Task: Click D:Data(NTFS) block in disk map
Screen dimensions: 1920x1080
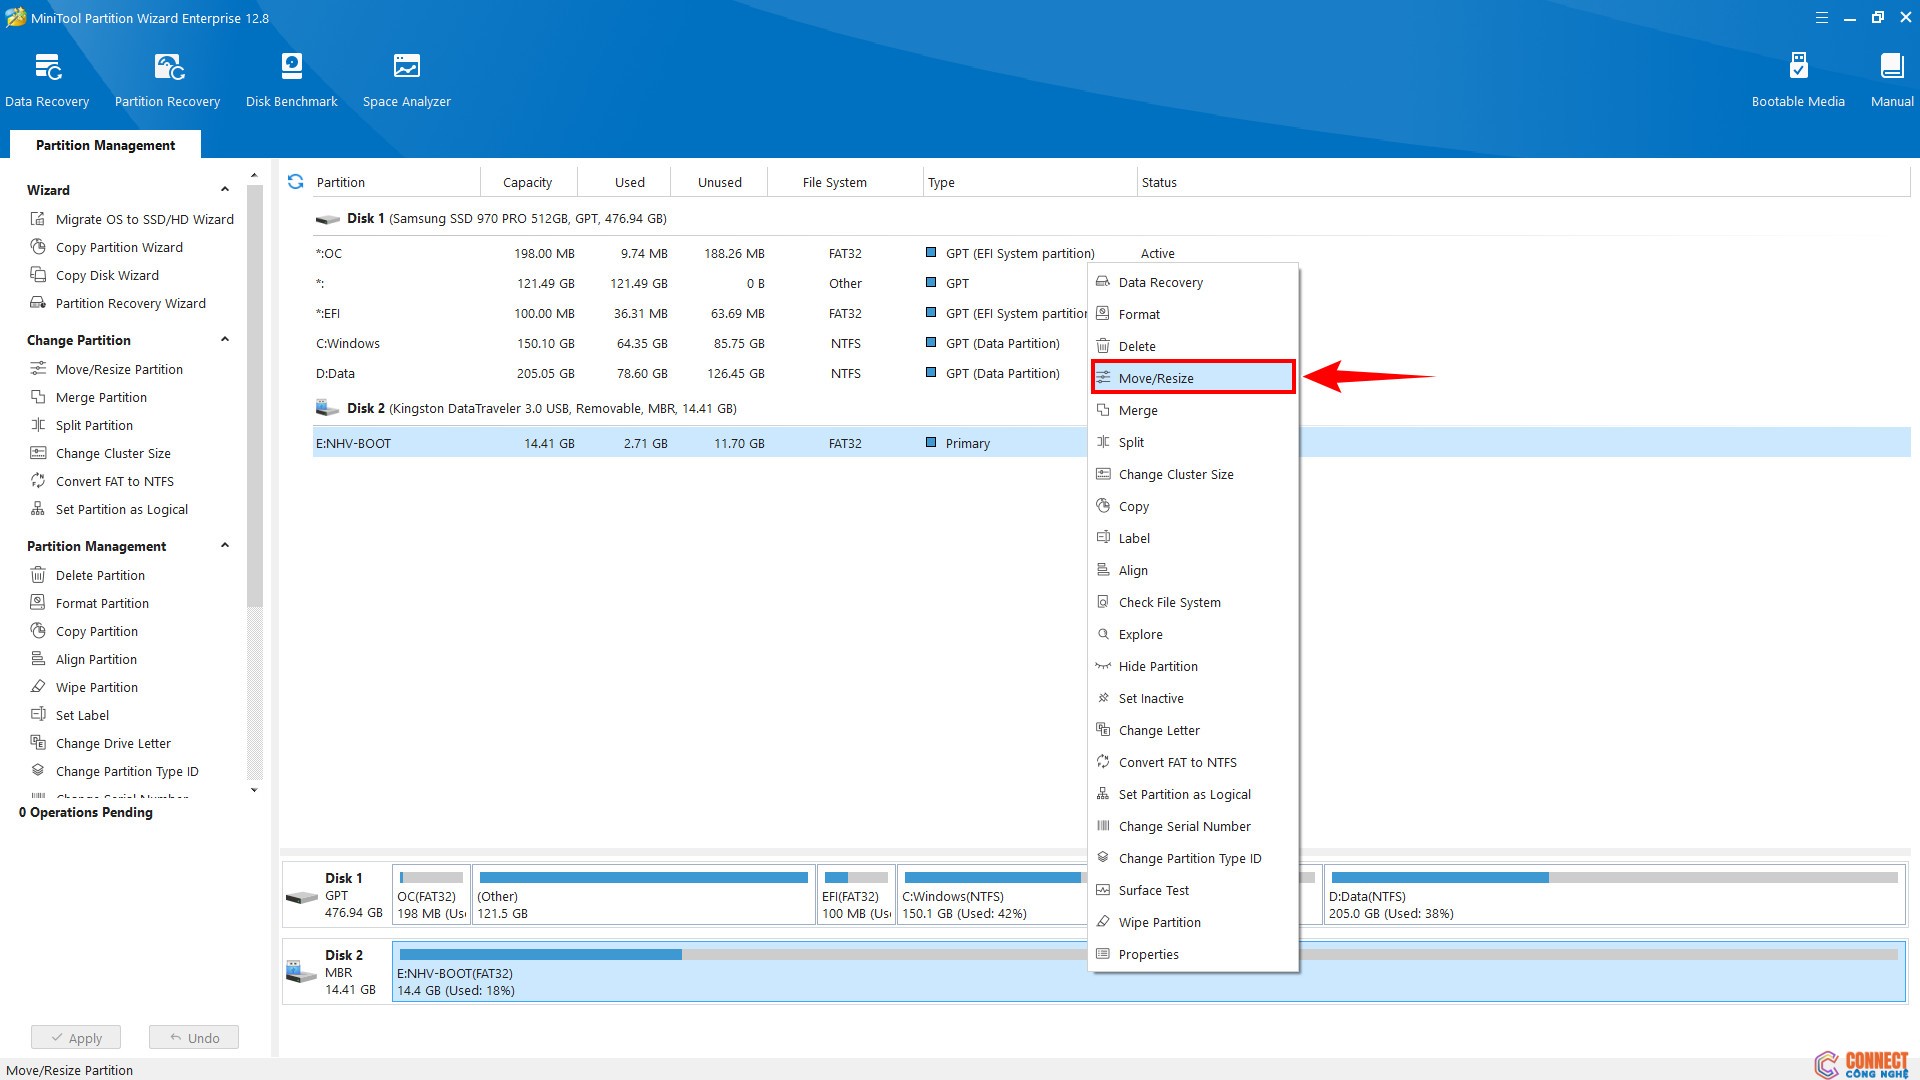Action: click(1613, 895)
